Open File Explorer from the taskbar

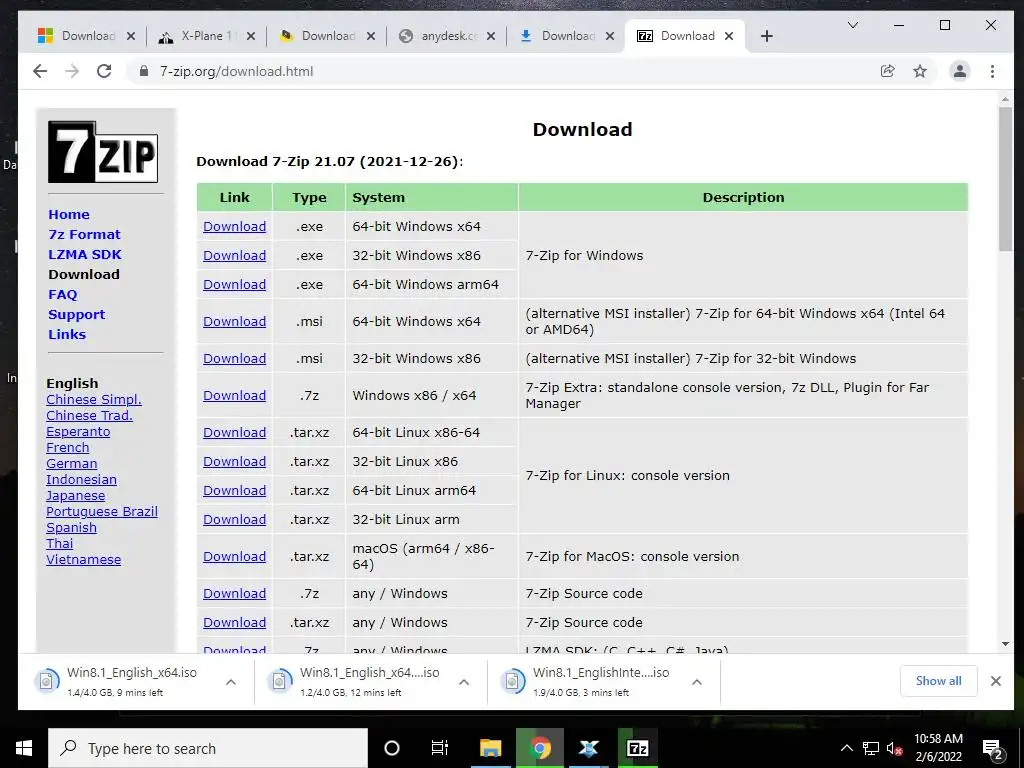pos(490,748)
